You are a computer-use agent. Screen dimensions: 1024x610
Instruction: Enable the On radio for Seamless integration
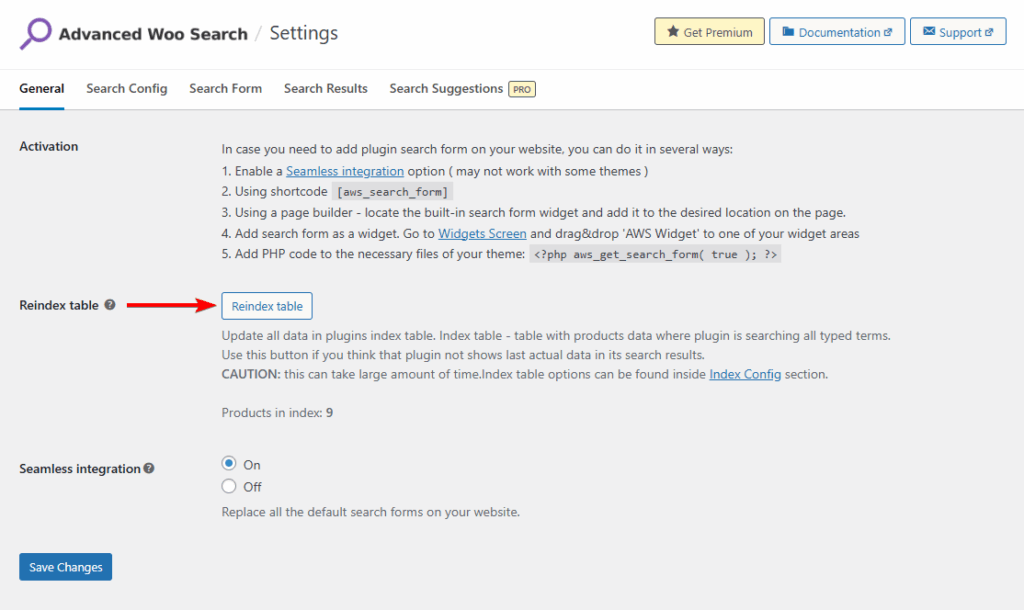(228, 464)
